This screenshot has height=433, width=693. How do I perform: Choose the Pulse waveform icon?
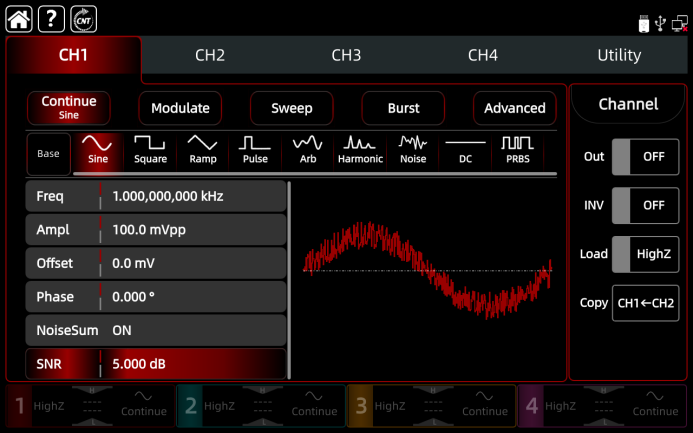254,150
